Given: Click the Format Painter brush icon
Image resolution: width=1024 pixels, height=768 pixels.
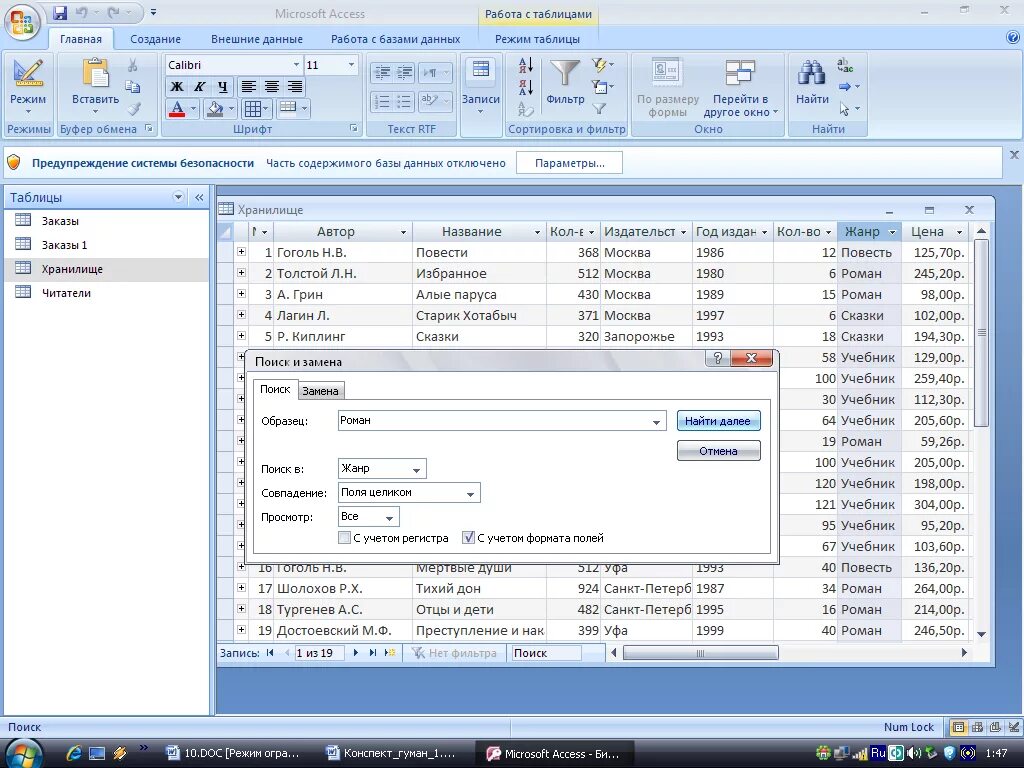Looking at the screenshot, I should click(x=133, y=108).
